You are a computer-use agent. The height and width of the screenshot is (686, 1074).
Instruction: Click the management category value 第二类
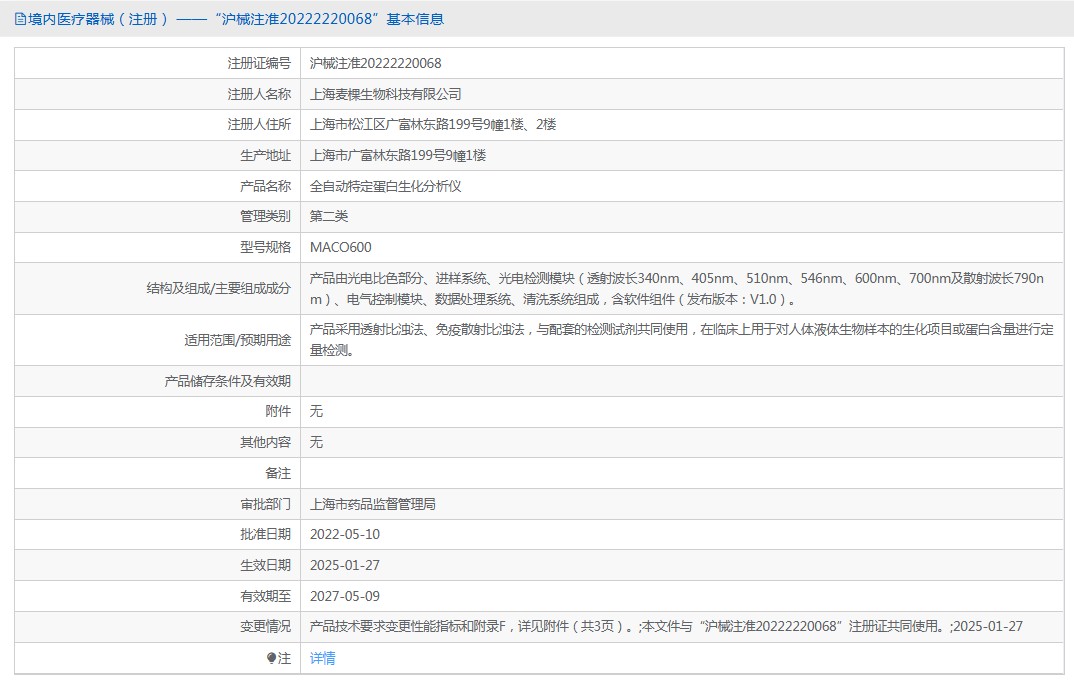click(329, 216)
